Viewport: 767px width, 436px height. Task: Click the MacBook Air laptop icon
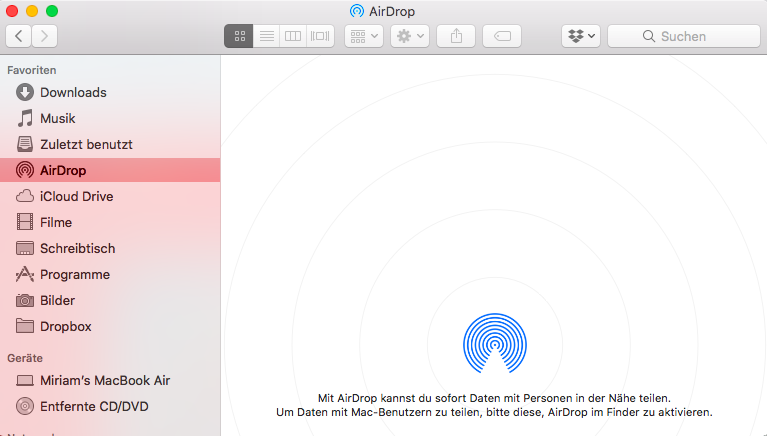click(25, 380)
